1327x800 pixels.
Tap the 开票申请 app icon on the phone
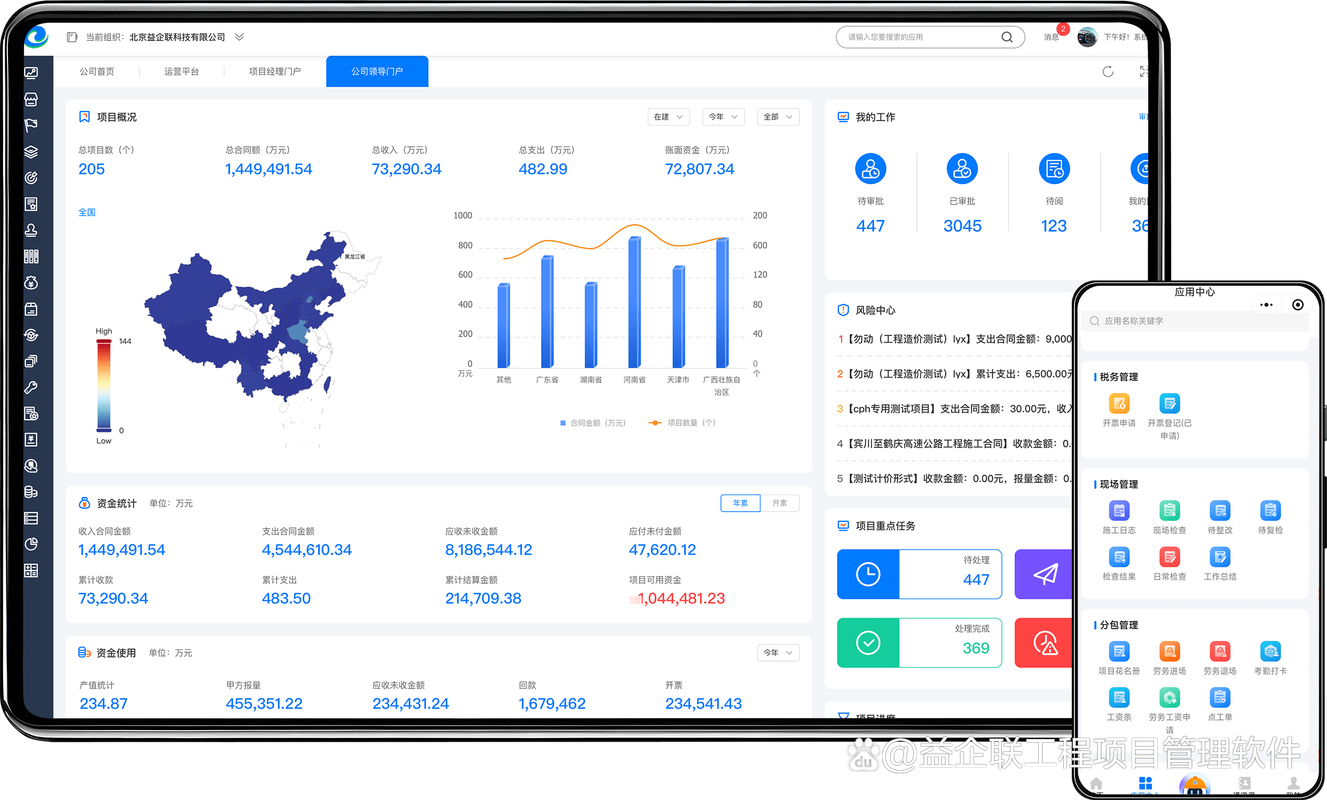(x=1119, y=404)
